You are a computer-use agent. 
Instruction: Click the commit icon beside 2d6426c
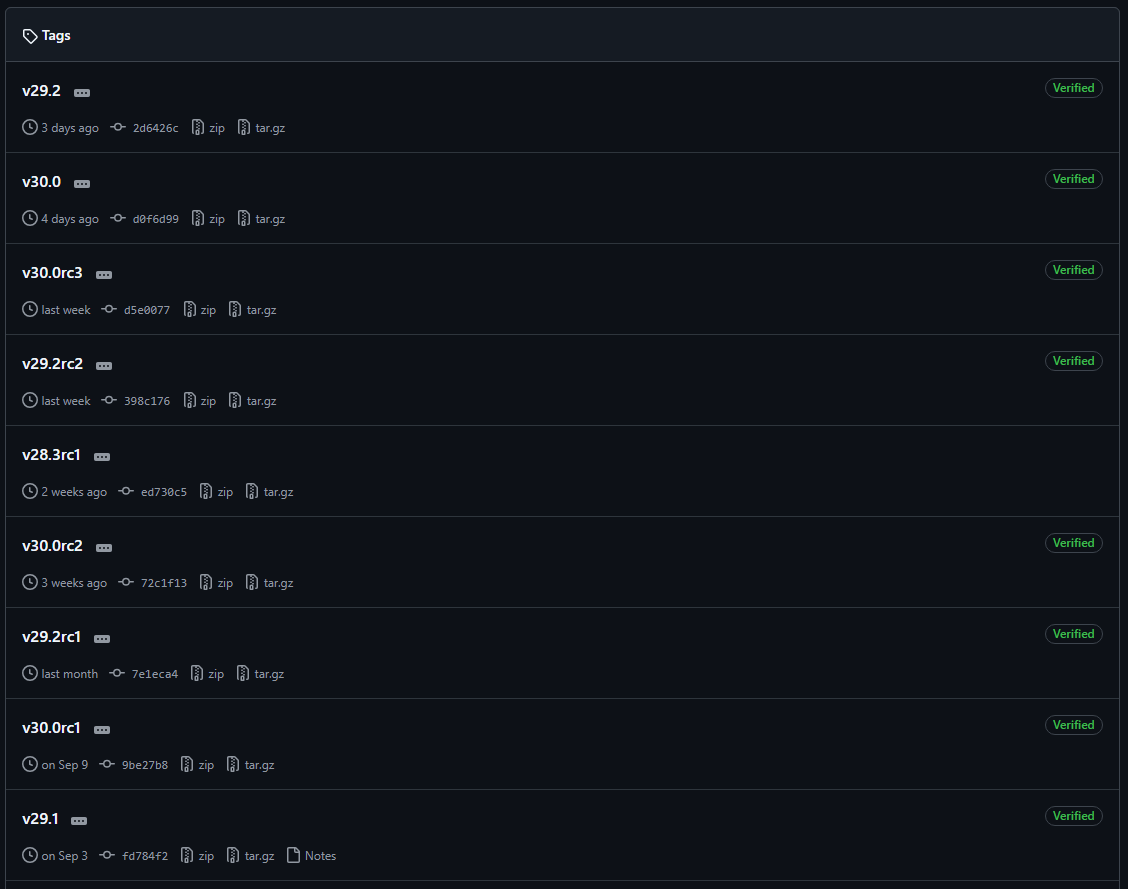(x=118, y=128)
